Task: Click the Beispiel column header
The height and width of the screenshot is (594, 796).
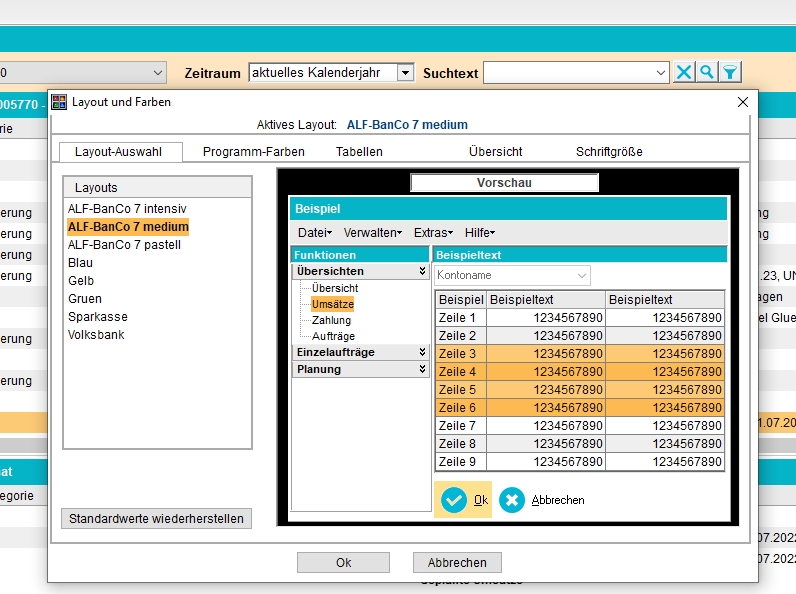Action: click(461, 300)
